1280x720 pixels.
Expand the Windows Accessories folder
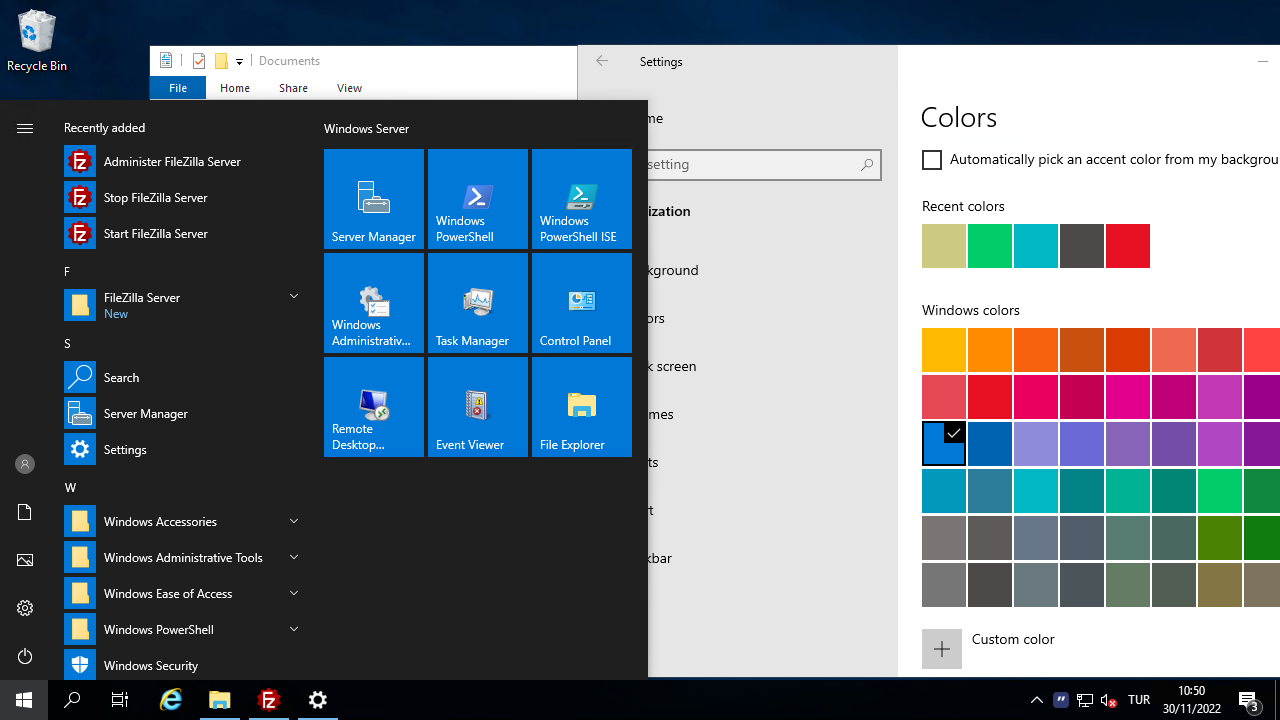(294, 521)
